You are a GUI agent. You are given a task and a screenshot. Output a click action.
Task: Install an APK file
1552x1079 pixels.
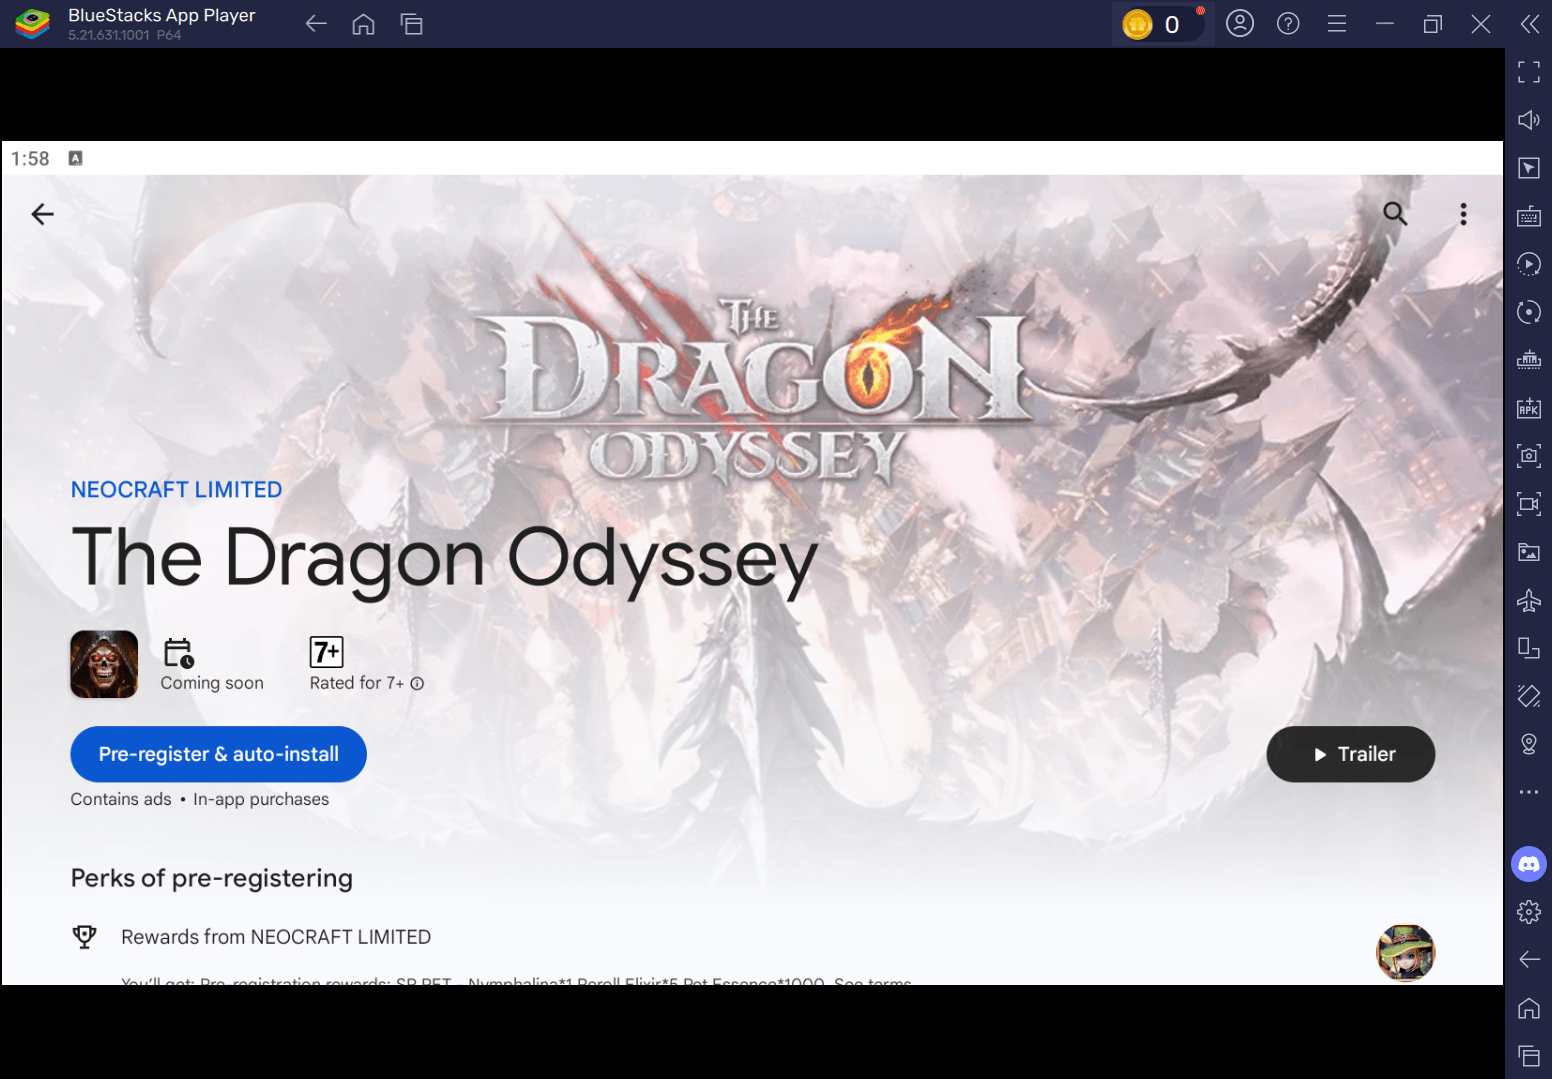click(1528, 408)
